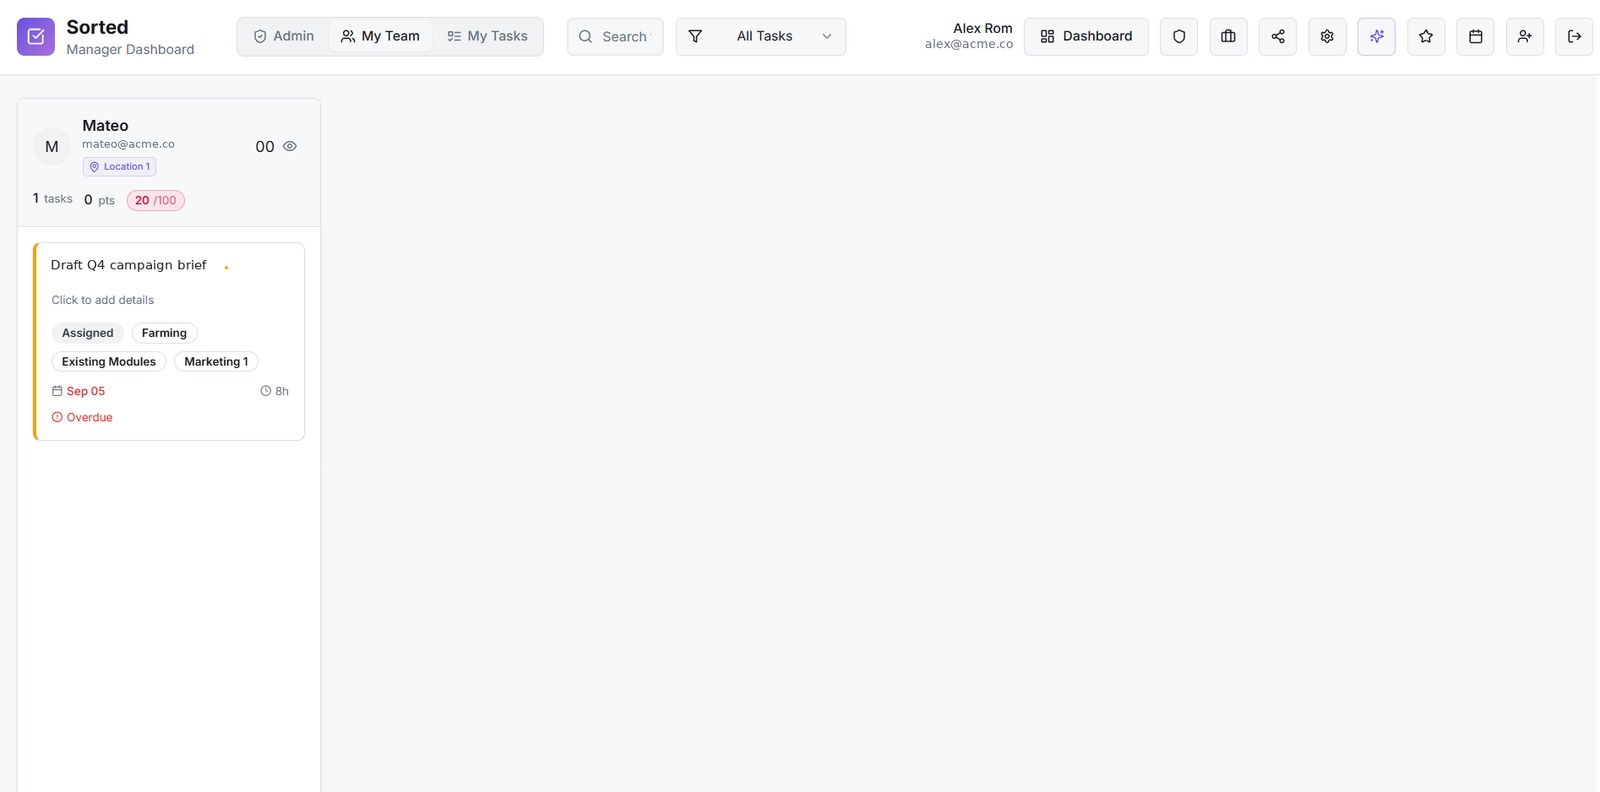Switch to the Admin tab
This screenshot has width=1600, height=792.
coord(284,36)
